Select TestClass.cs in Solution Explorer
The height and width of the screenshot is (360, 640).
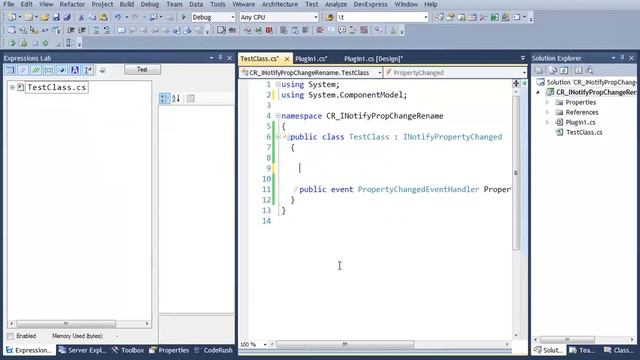click(x=584, y=132)
